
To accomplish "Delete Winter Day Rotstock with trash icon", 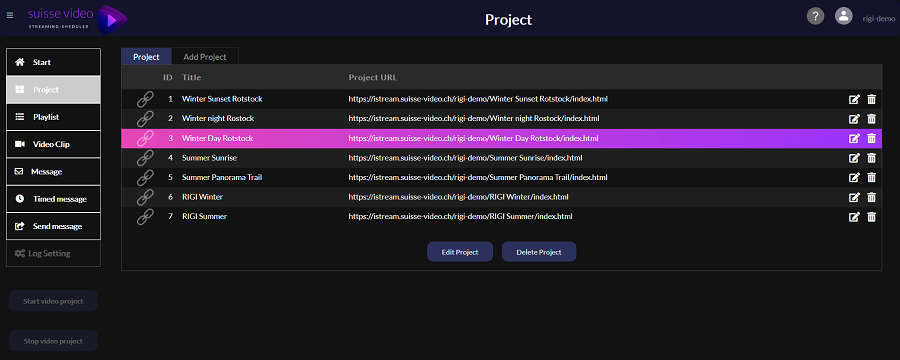I will 871,138.
